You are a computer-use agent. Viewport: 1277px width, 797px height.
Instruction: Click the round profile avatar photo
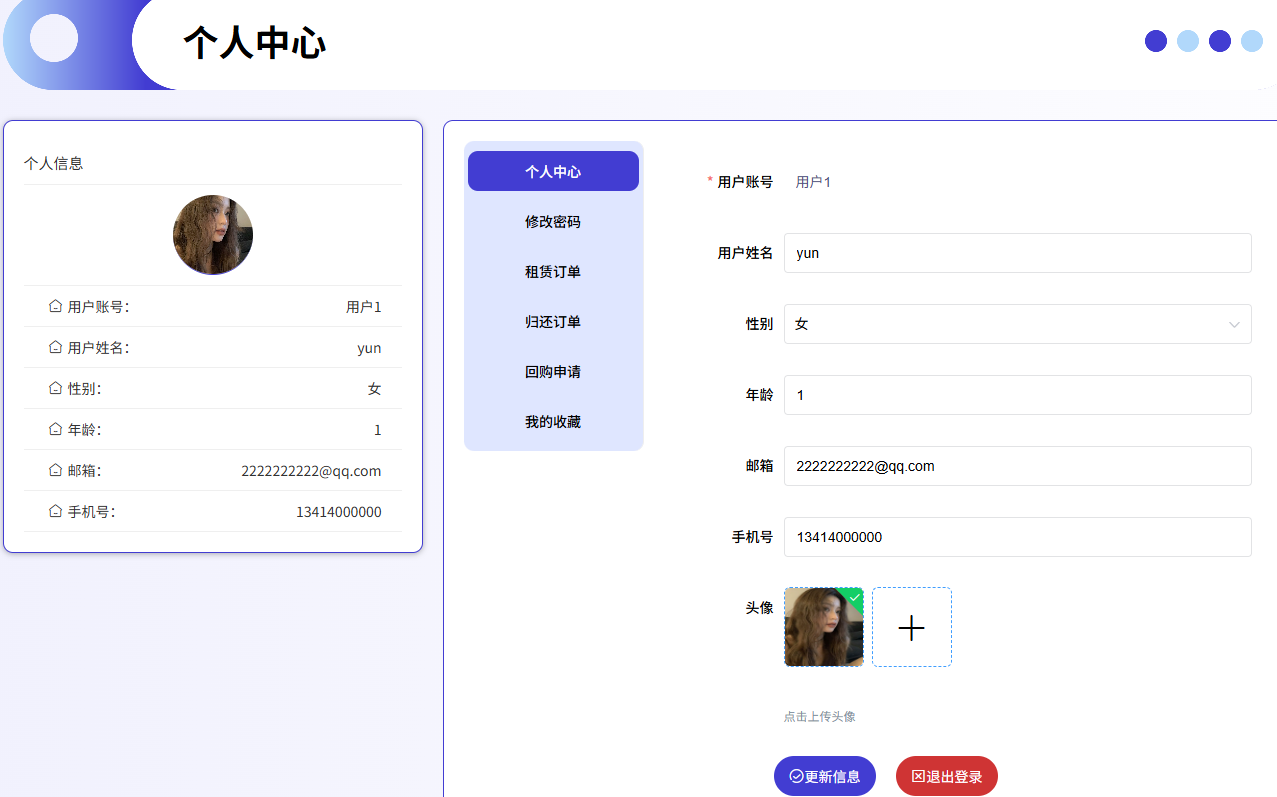point(213,235)
